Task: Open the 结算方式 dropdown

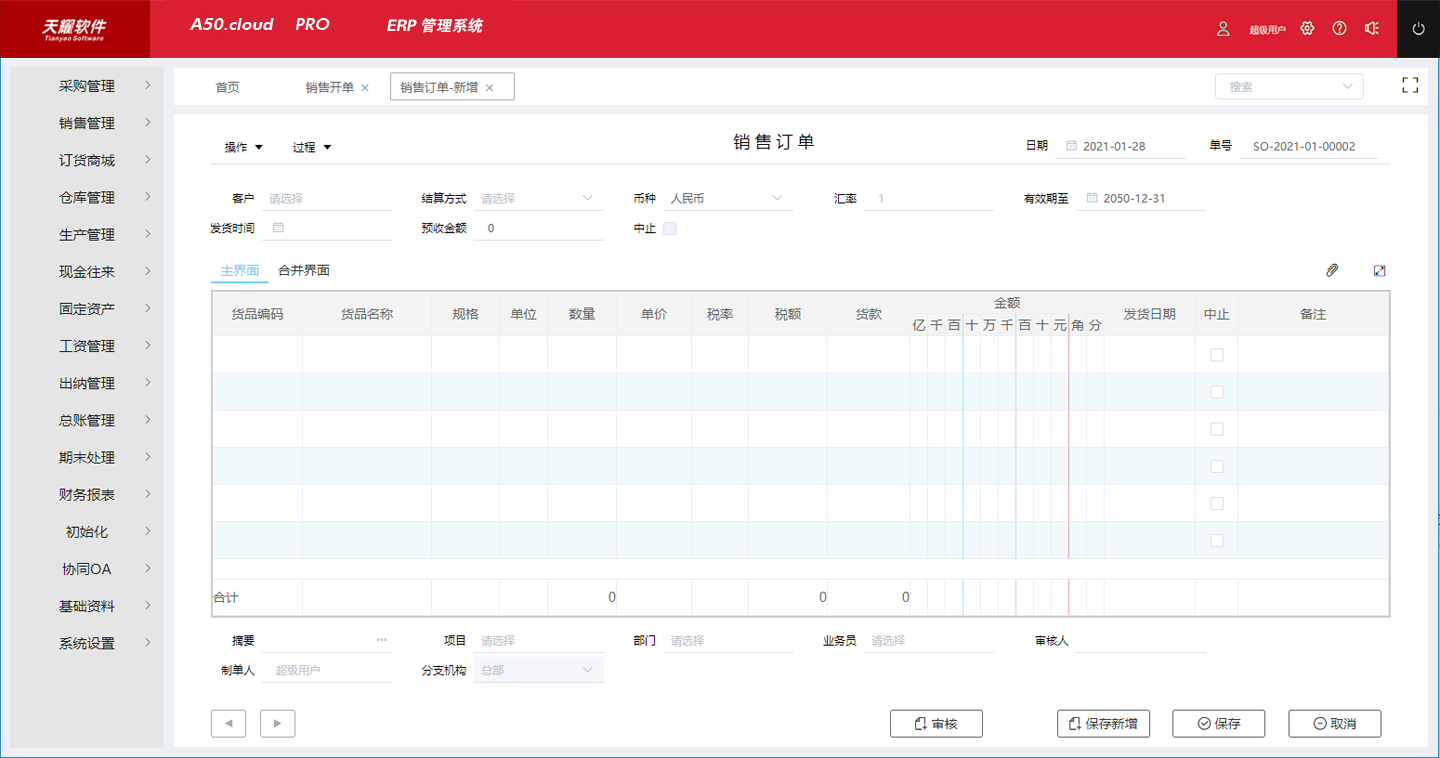Action: coord(538,199)
